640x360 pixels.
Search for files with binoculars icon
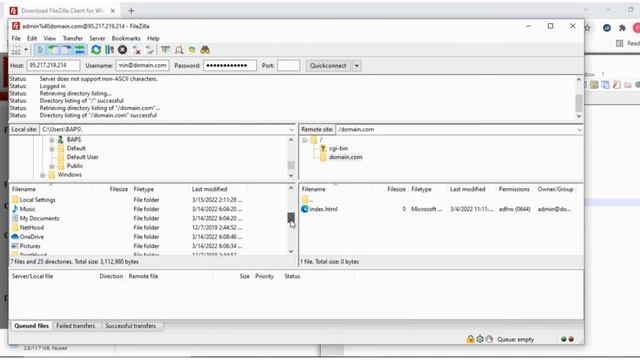(205, 50)
